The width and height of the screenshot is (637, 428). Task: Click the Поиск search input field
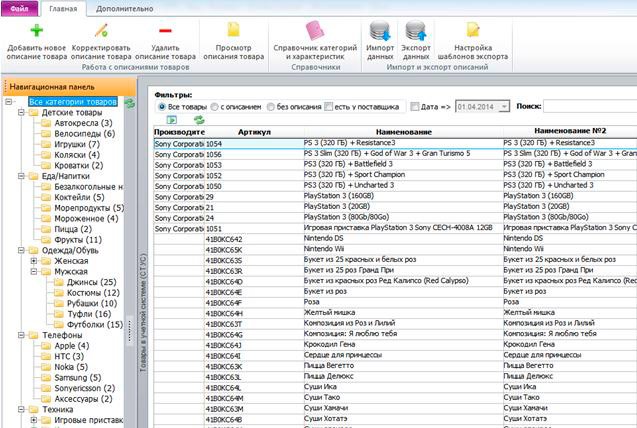click(x=590, y=106)
